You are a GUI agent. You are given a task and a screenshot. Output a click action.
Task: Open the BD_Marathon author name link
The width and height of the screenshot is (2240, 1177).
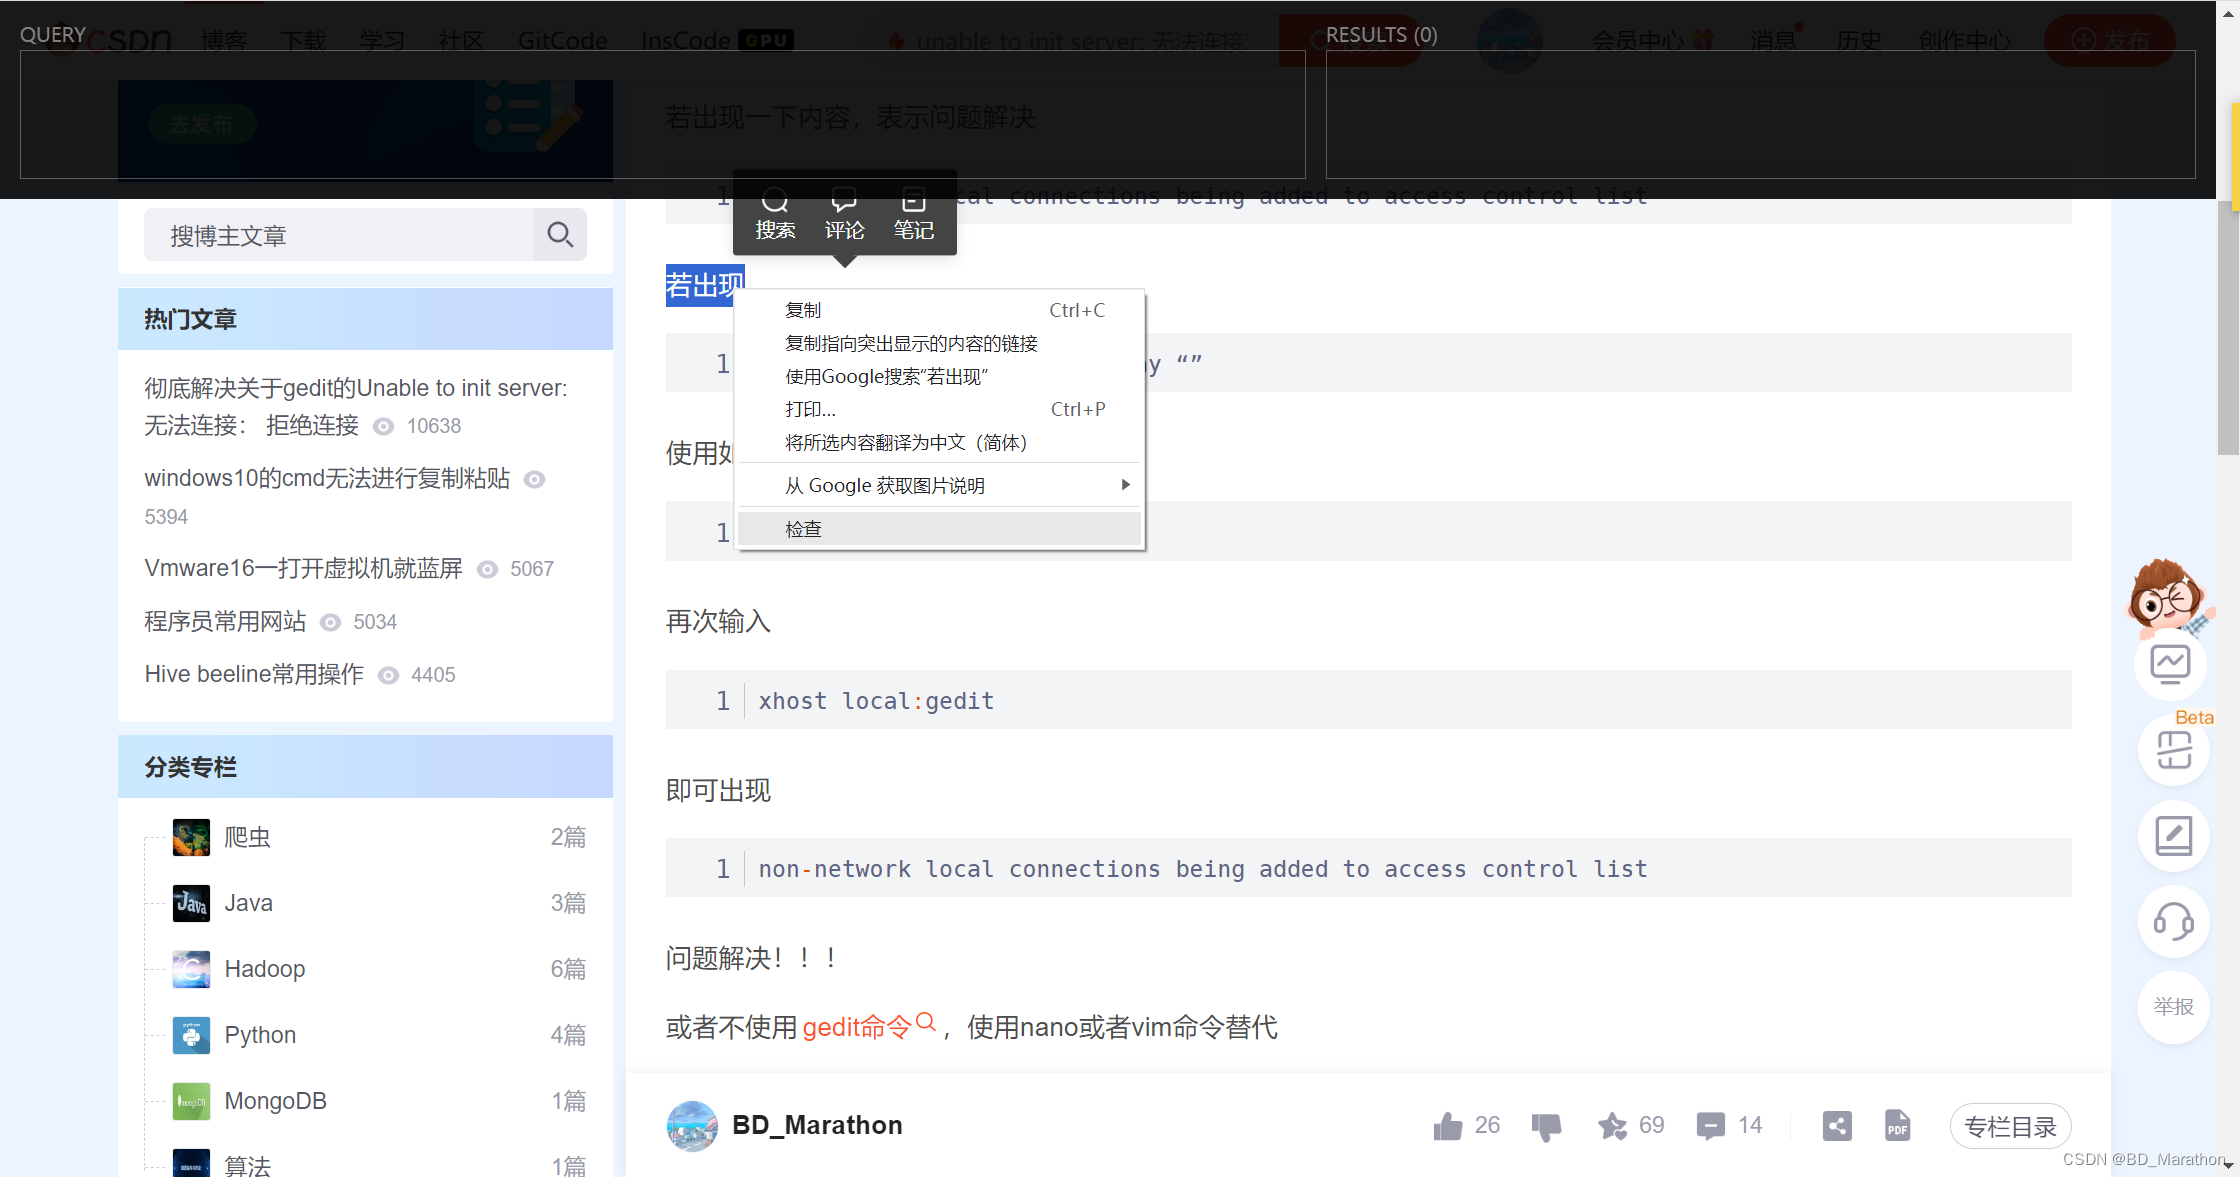817,1125
